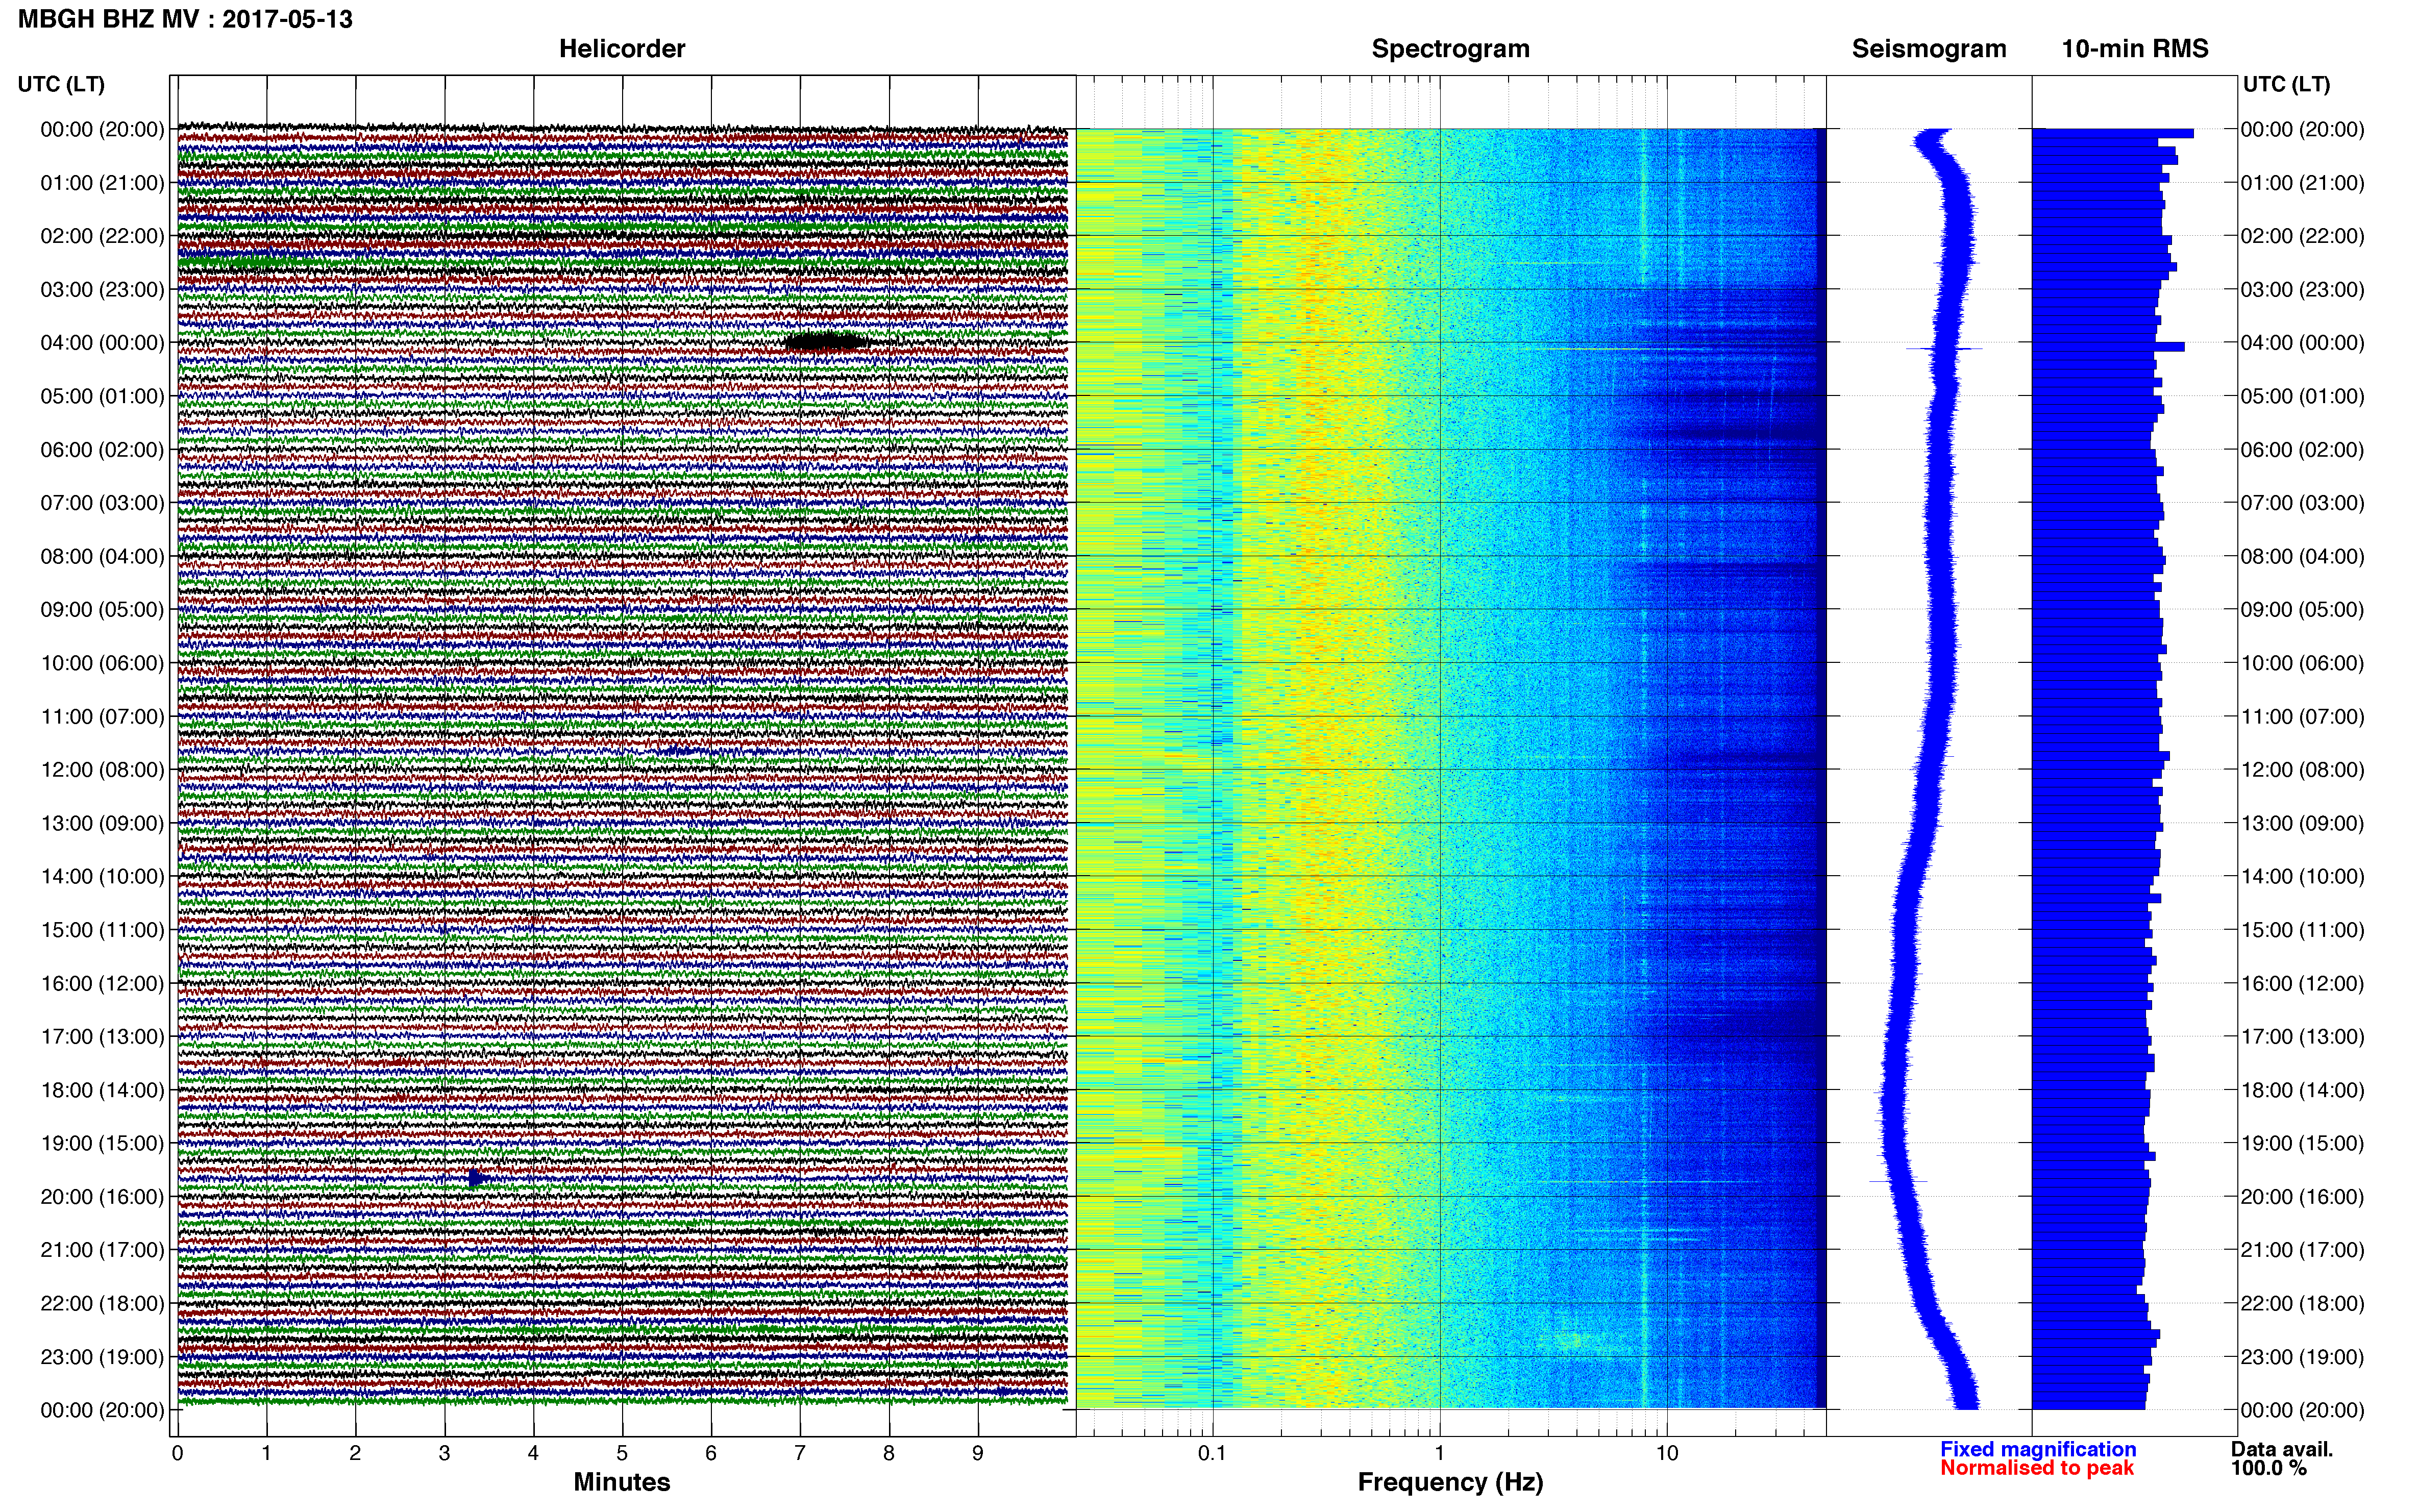The image size is (2419, 1512).
Task: Click the left-axis time label "12:00 (08:00)"
Action: tap(102, 770)
